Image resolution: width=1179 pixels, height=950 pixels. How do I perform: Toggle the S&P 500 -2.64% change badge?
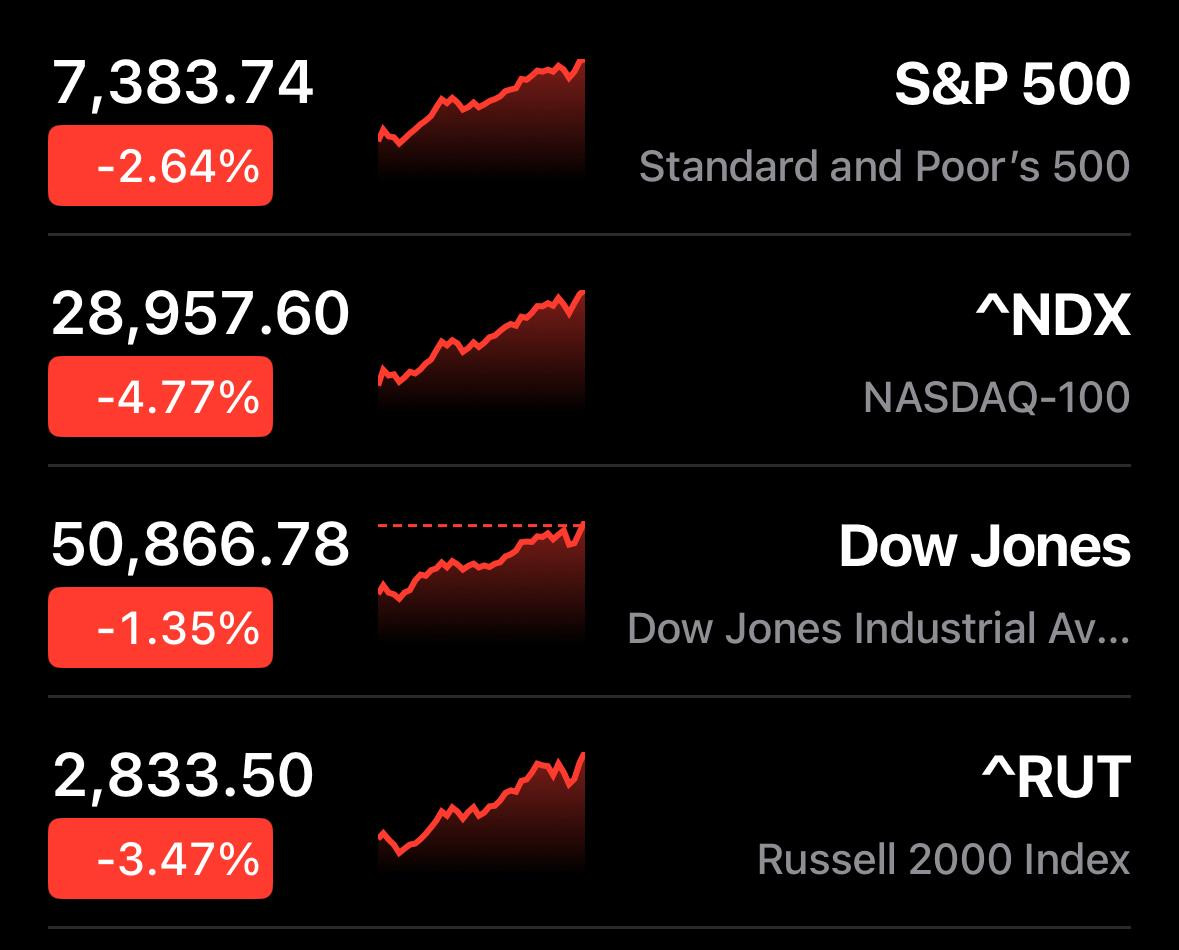coord(160,165)
